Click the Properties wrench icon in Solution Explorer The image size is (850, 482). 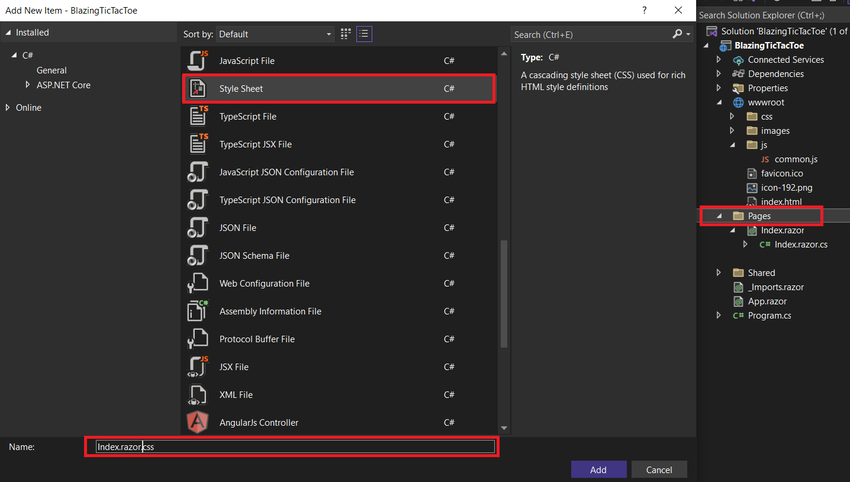[738, 88]
